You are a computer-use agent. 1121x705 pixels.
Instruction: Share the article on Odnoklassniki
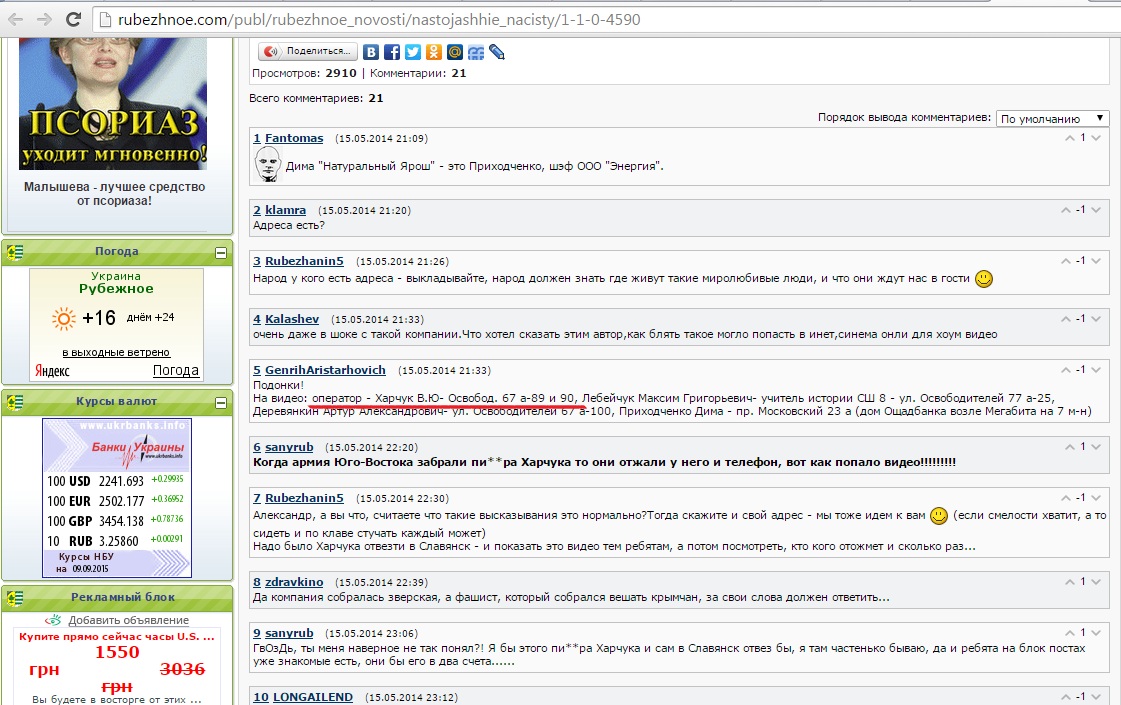434,52
